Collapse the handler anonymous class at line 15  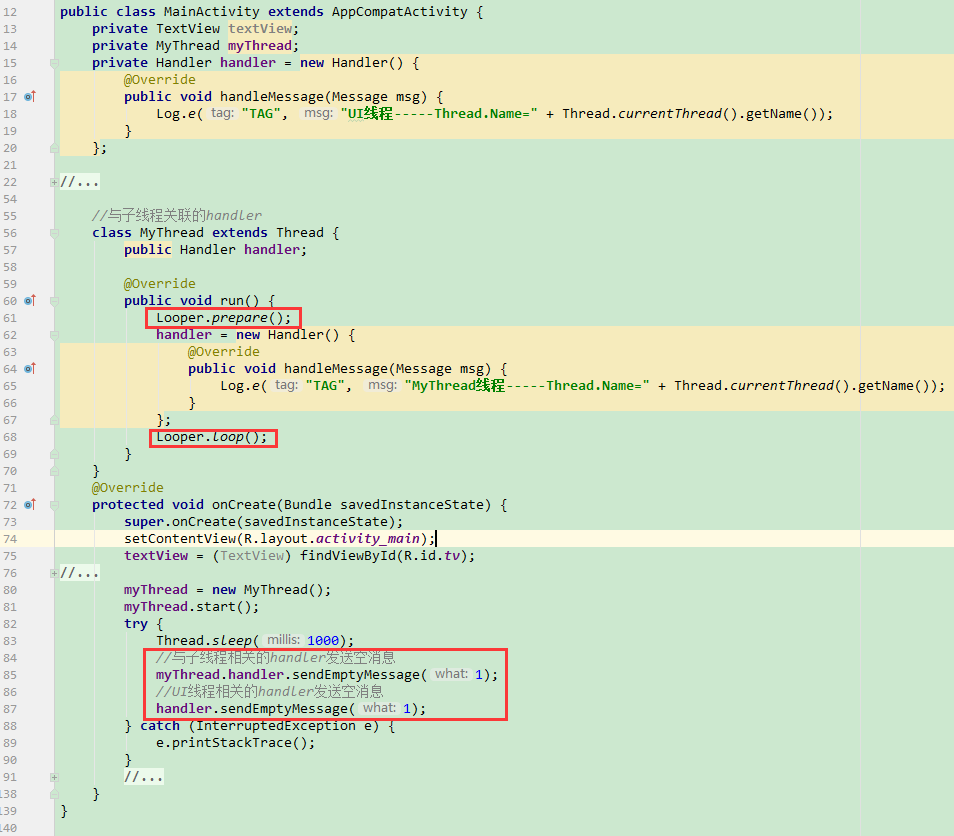pyautogui.click(x=54, y=63)
